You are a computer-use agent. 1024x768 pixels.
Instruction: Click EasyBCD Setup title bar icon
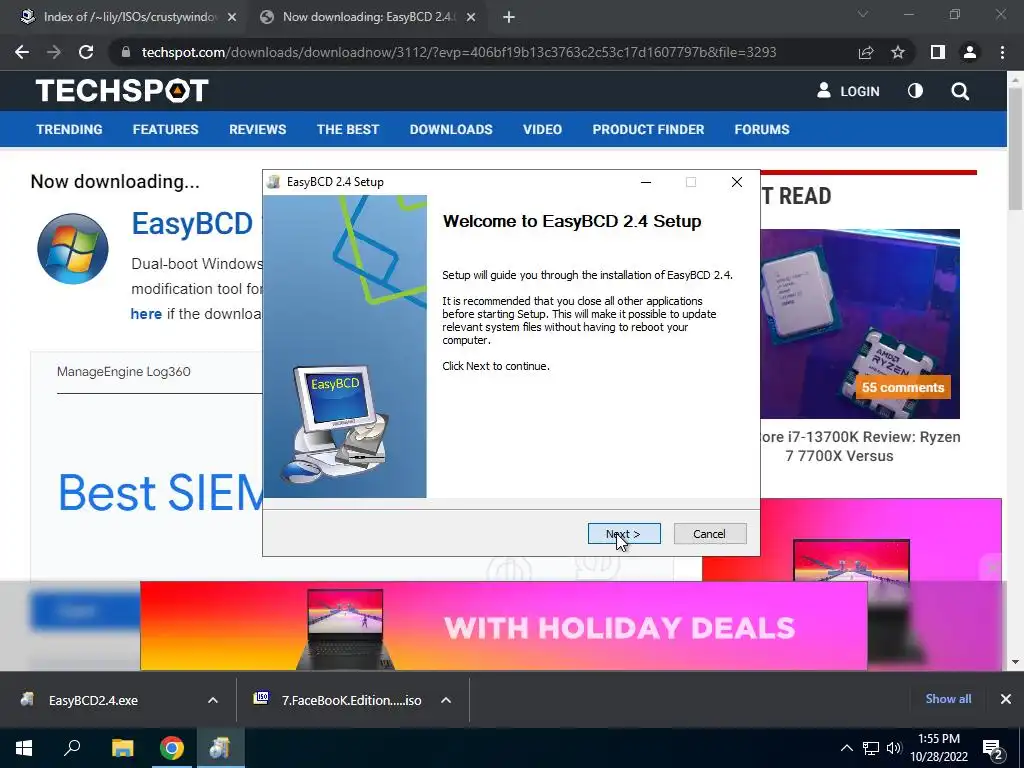pos(274,182)
